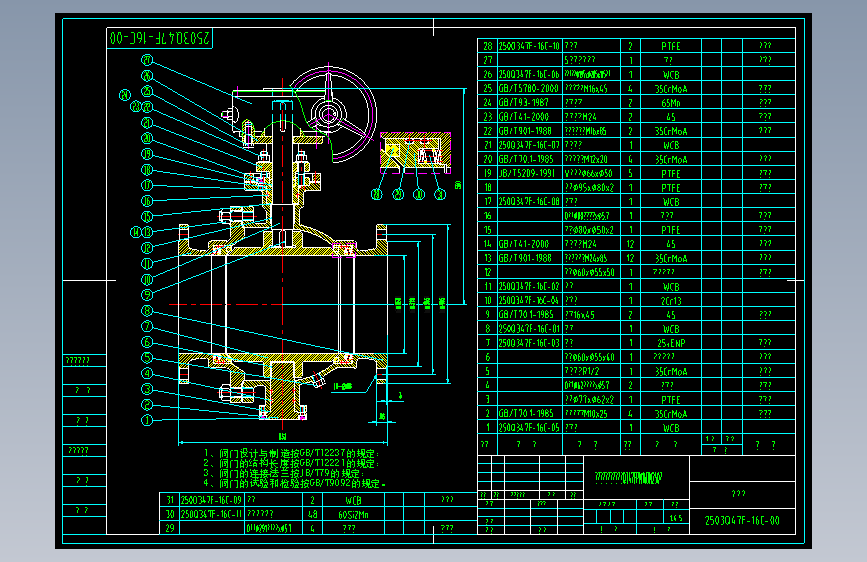The height and width of the screenshot is (562, 867).
Task: Select part code ending 16C-06 in row 26
Action: tap(530, 75)
